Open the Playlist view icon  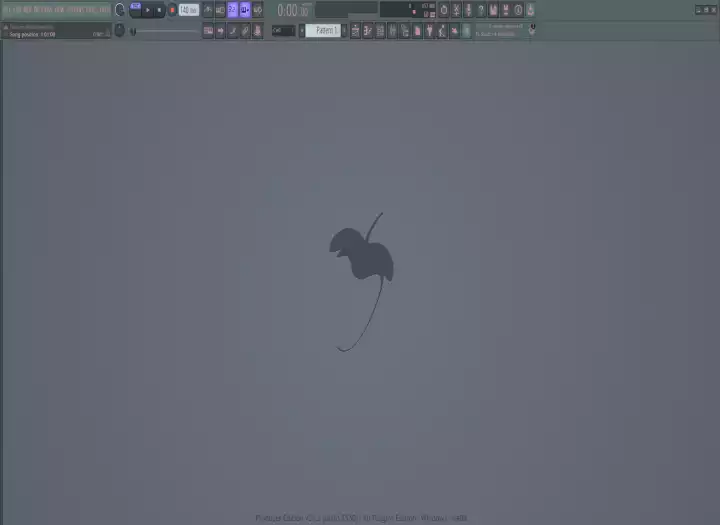[x=355, y=31]
